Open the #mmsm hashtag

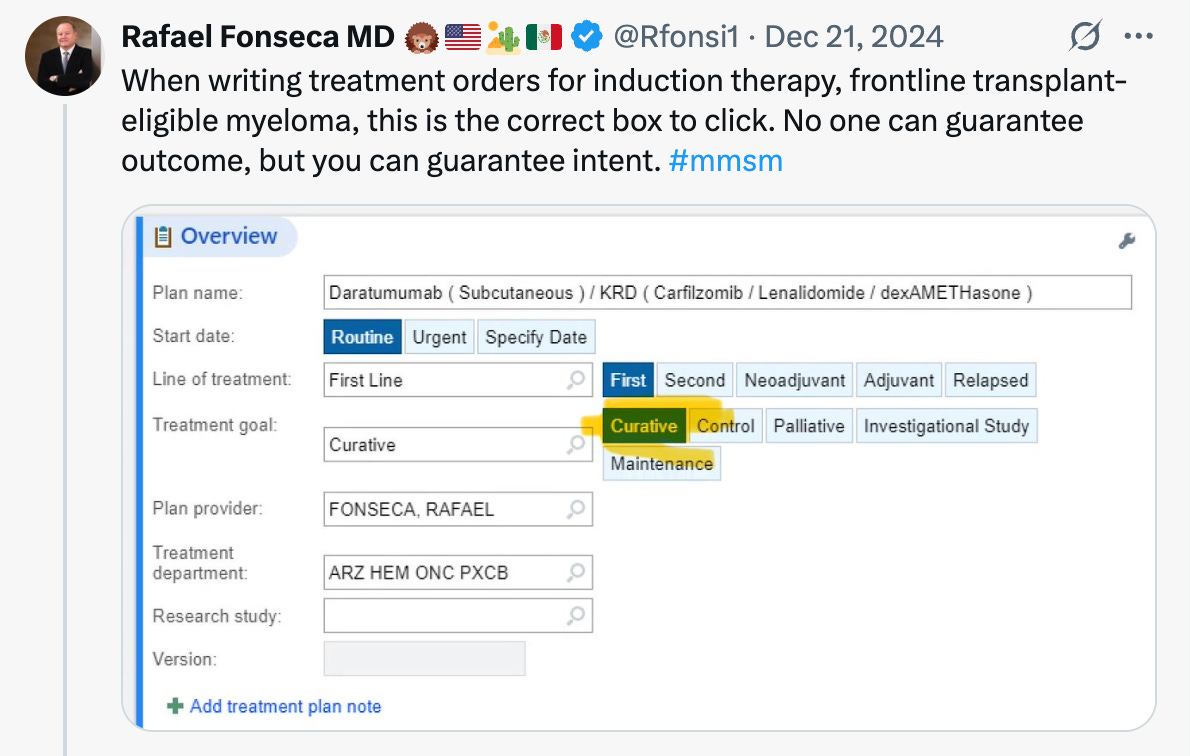727,160
